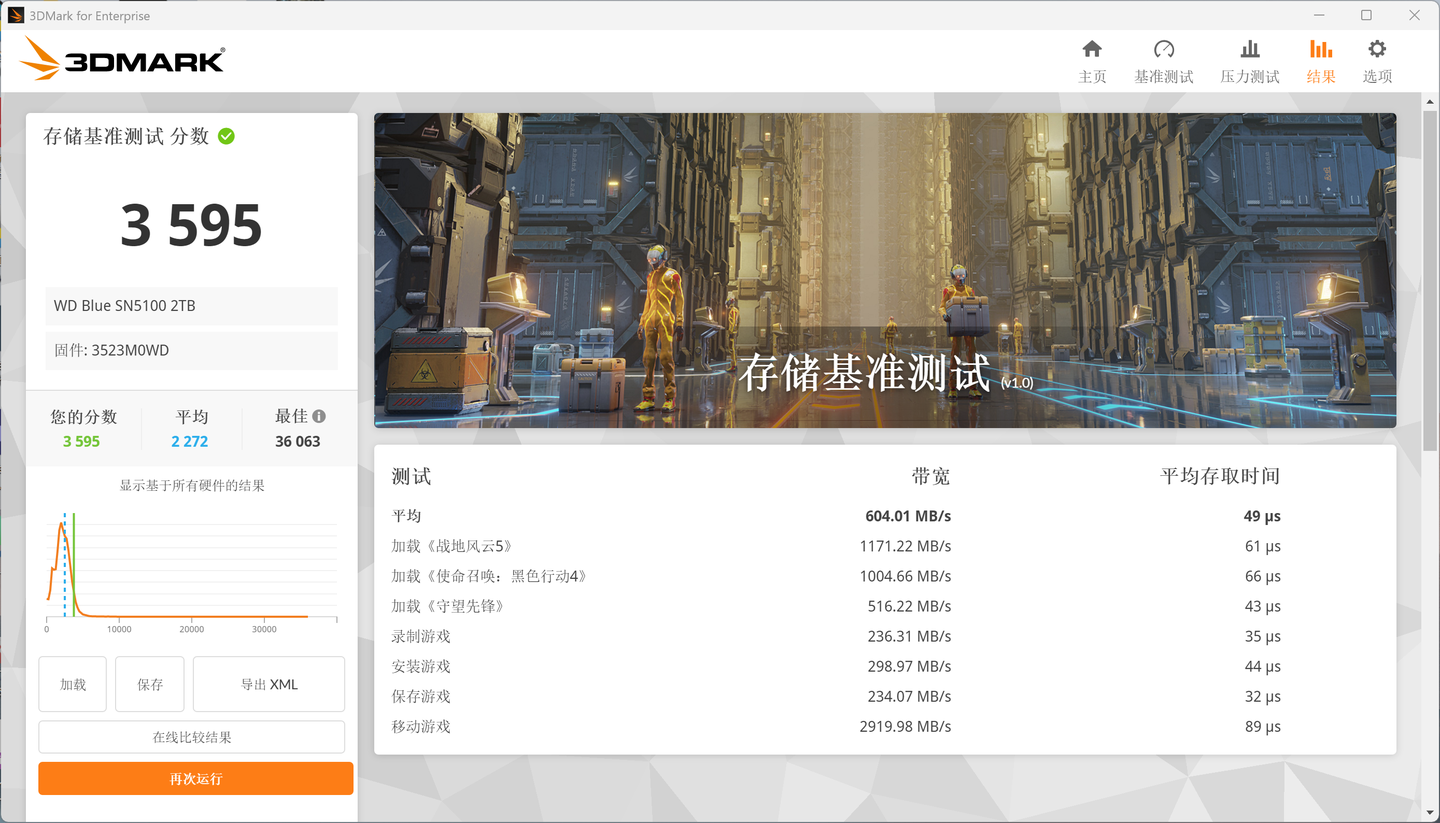1440x823 pixels.
Task: Launch the 压力测试 Stress Test section
Action: tap(1249, 60)
